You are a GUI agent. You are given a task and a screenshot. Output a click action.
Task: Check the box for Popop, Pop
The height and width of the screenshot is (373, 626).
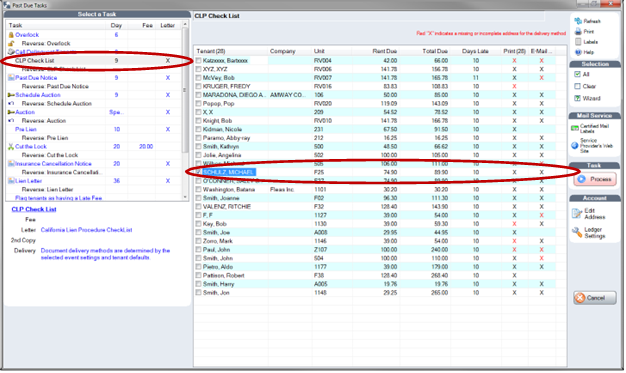[x=198, y=103]
